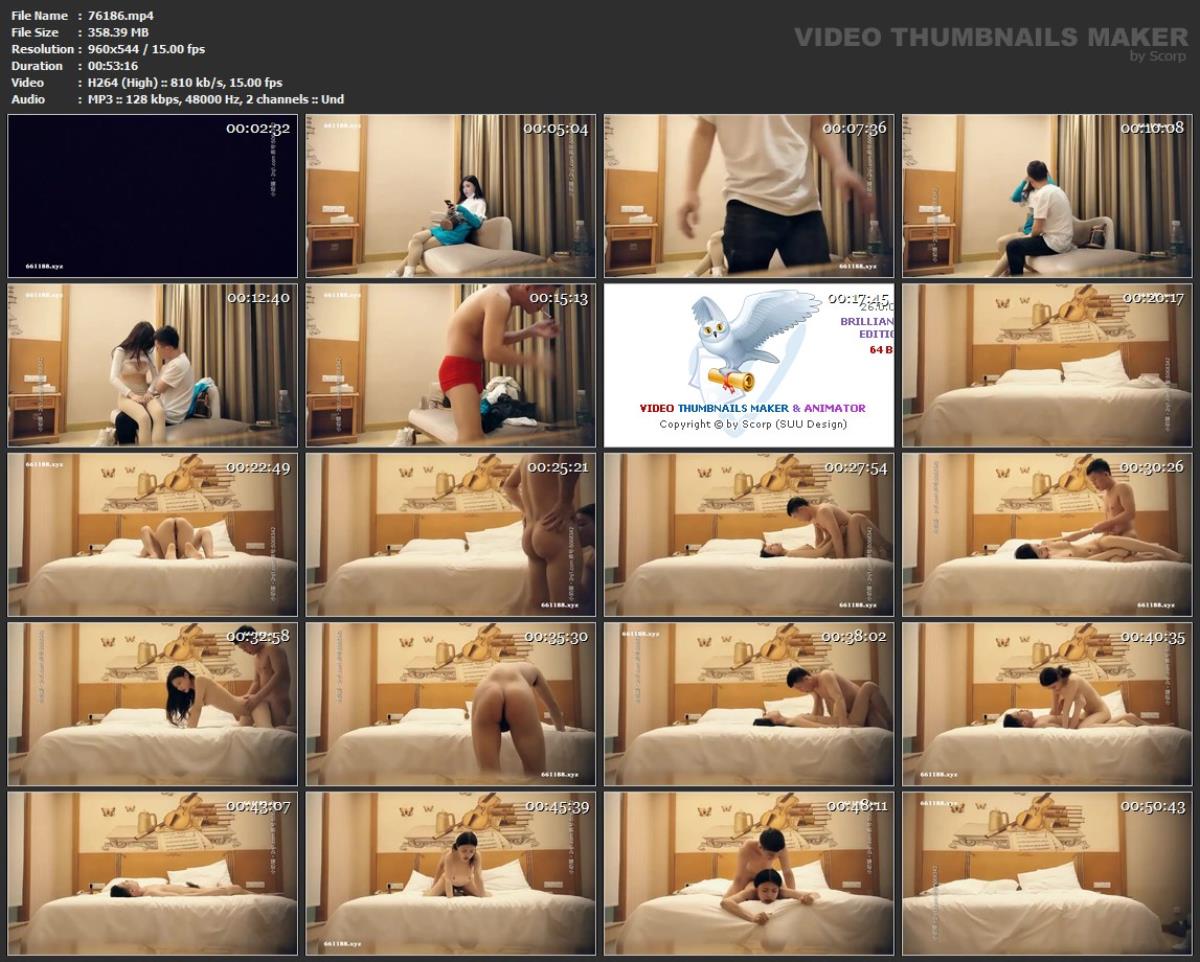
Task: Open the thumbnail at timestamp 00:17:45
Action: tap(751, 365)
